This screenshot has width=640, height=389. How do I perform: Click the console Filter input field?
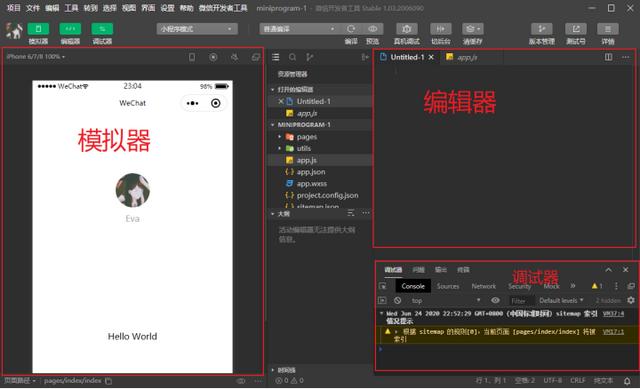[x=522, y=301]
